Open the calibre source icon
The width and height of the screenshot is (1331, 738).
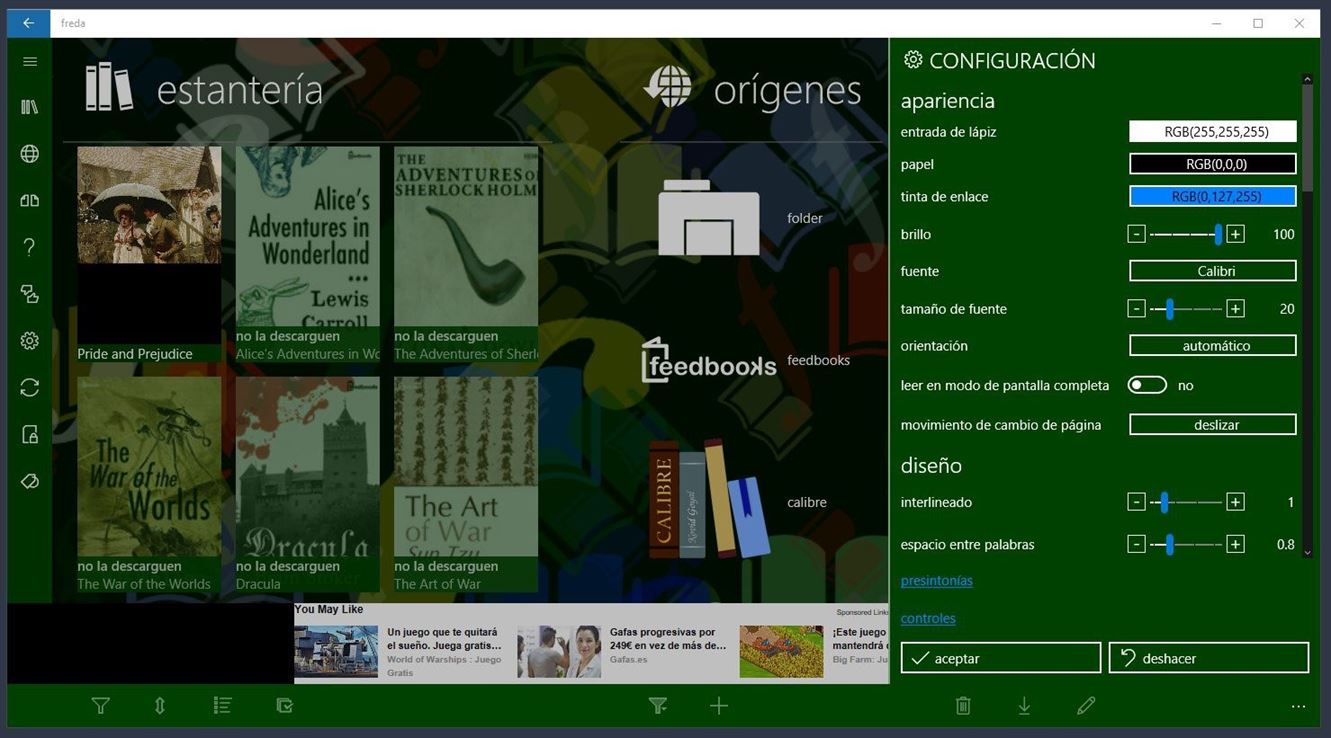tap(708, 500)
